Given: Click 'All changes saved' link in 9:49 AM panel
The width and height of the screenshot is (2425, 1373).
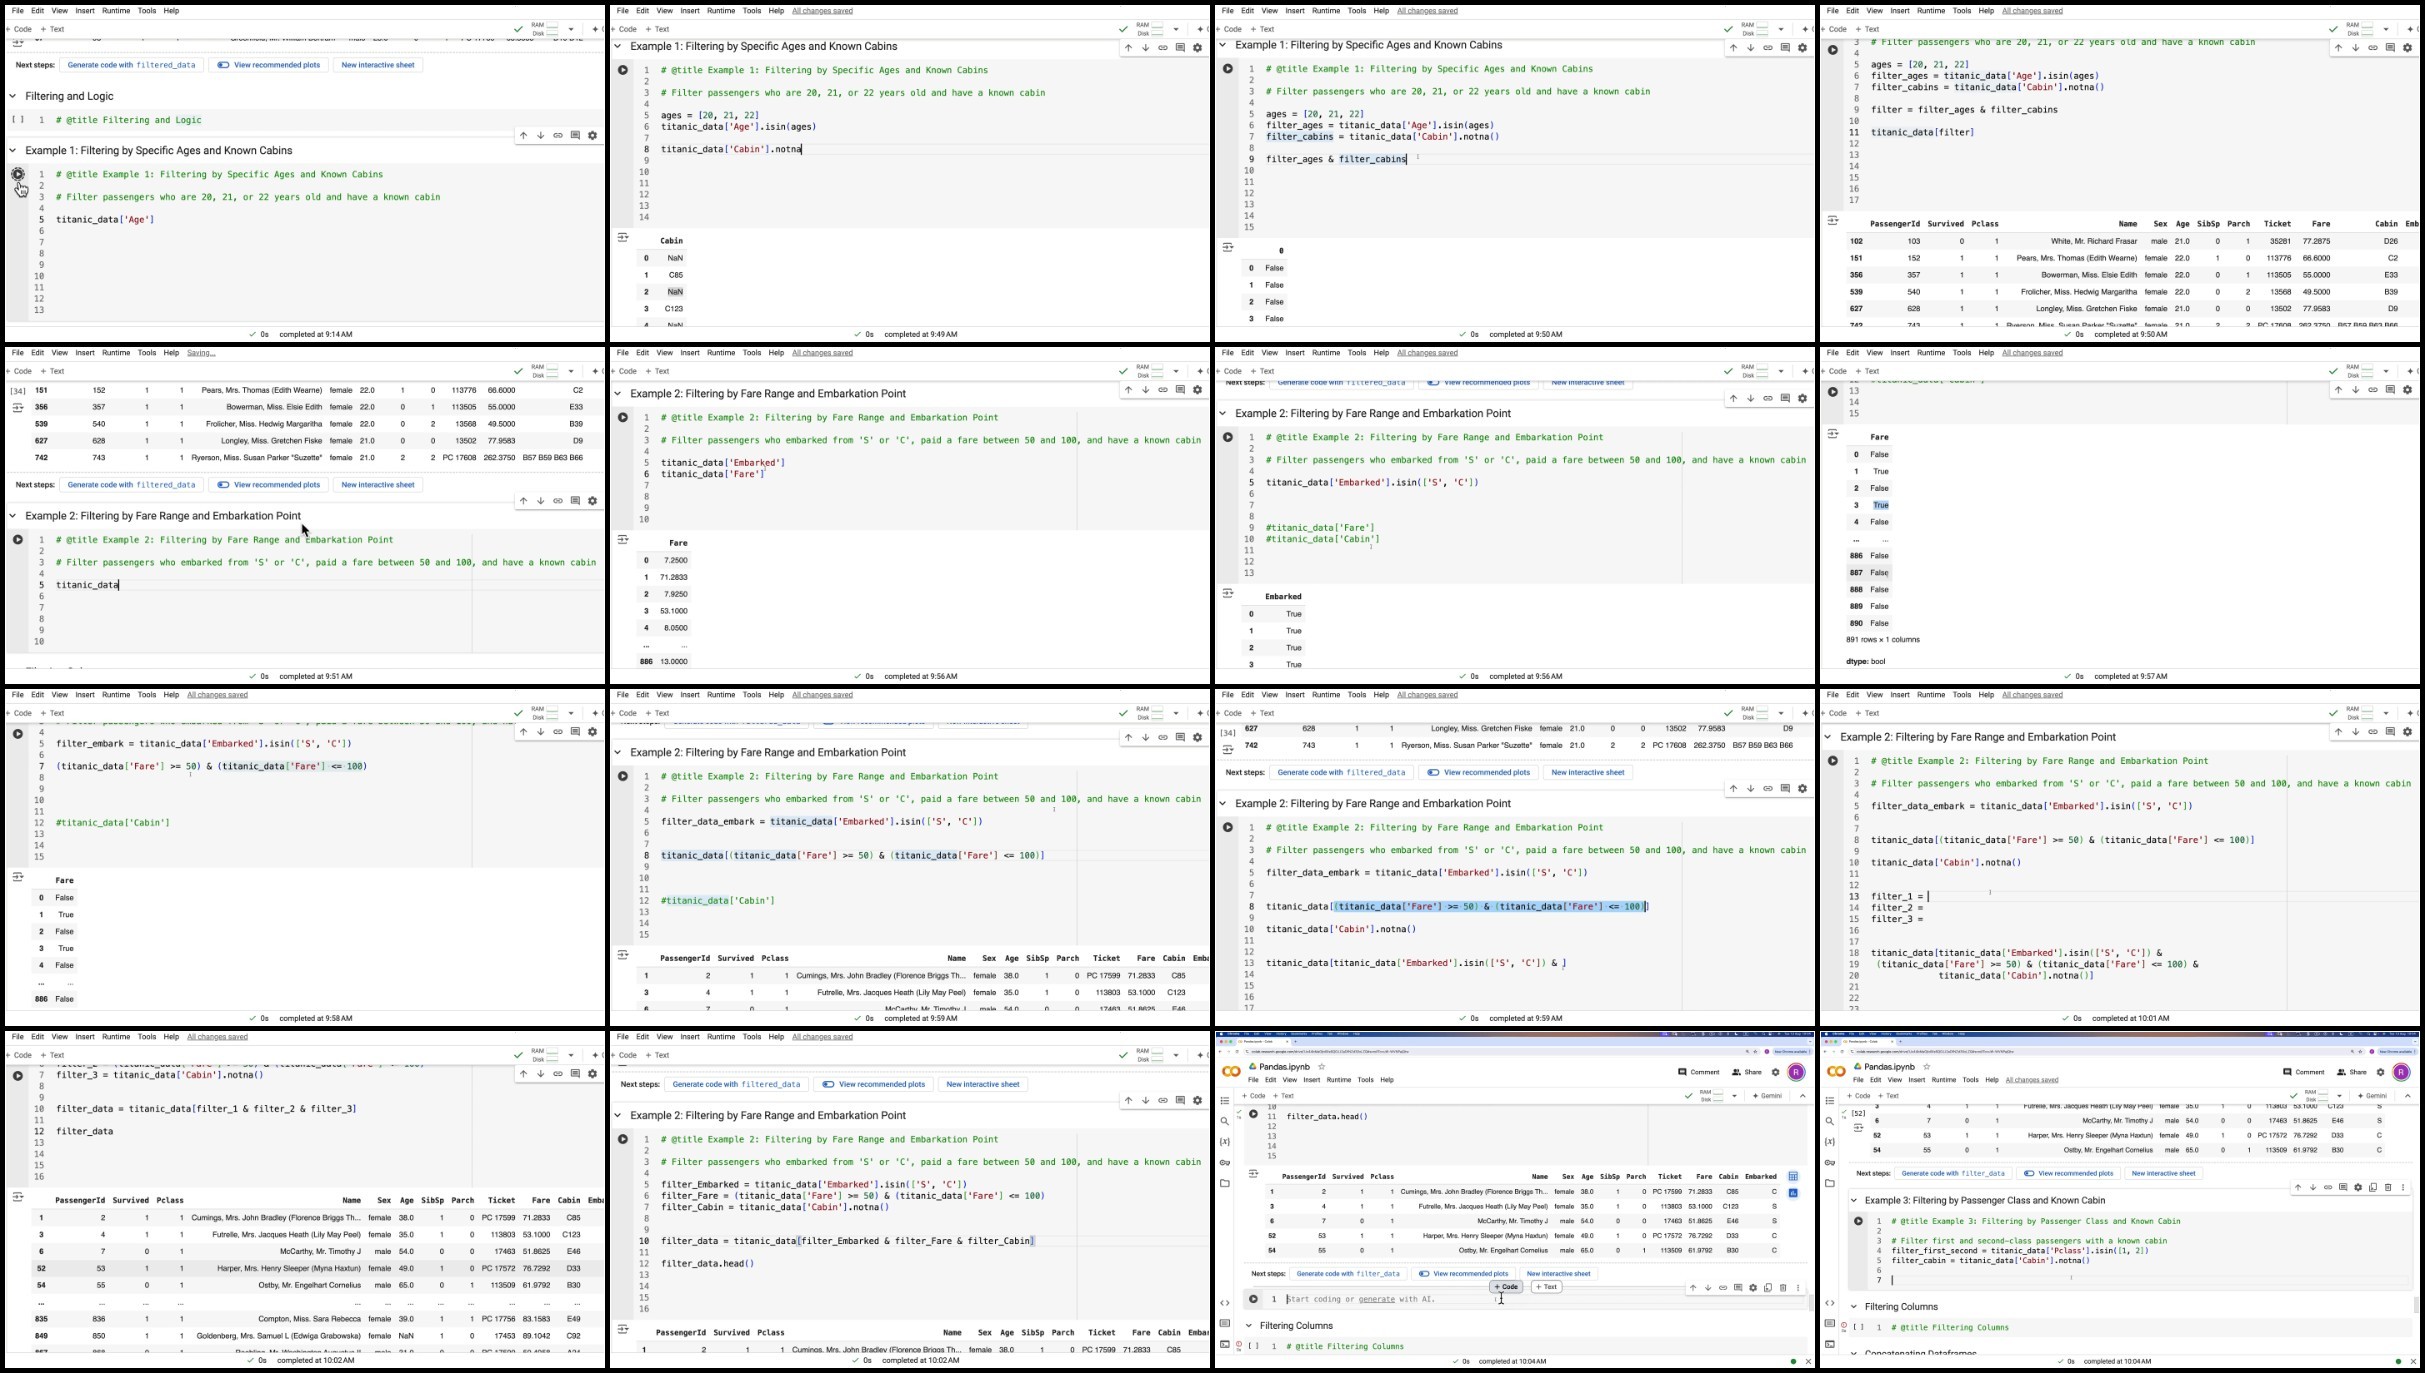Looking at the screenshot, I should tap(823, 11).
